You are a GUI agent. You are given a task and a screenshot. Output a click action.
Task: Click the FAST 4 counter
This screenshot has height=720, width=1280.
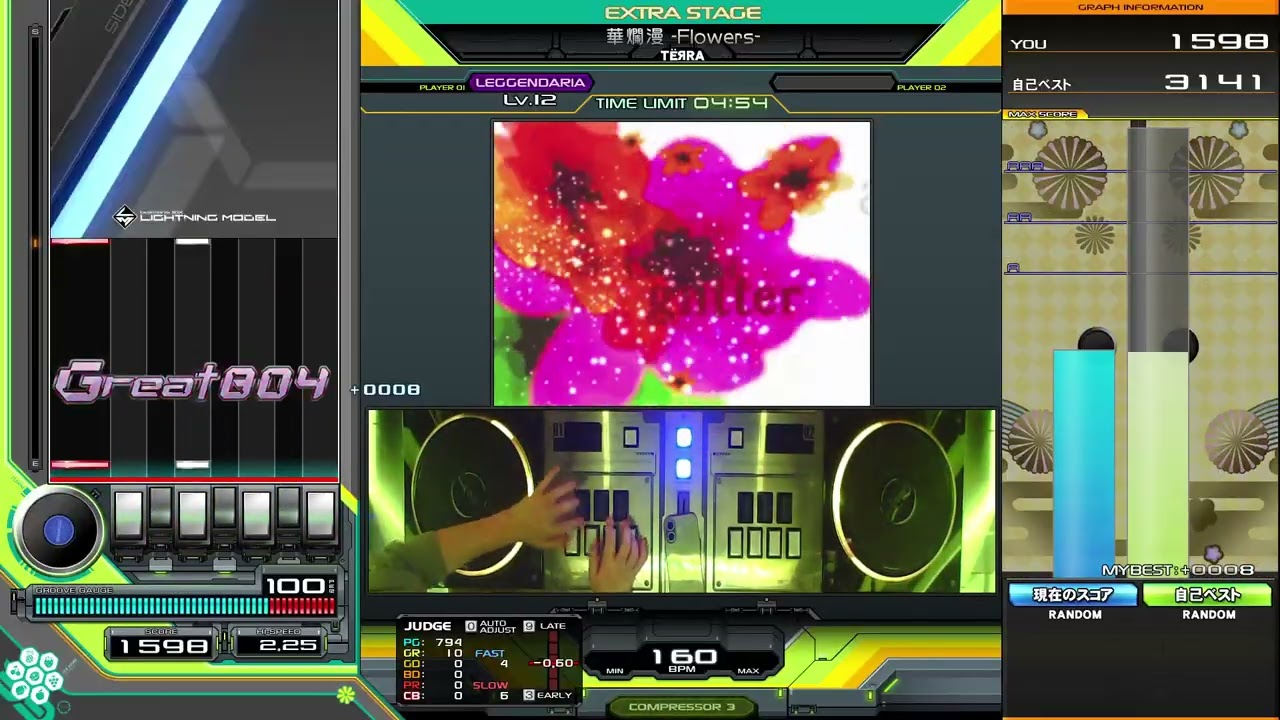[x=491, y=658]
